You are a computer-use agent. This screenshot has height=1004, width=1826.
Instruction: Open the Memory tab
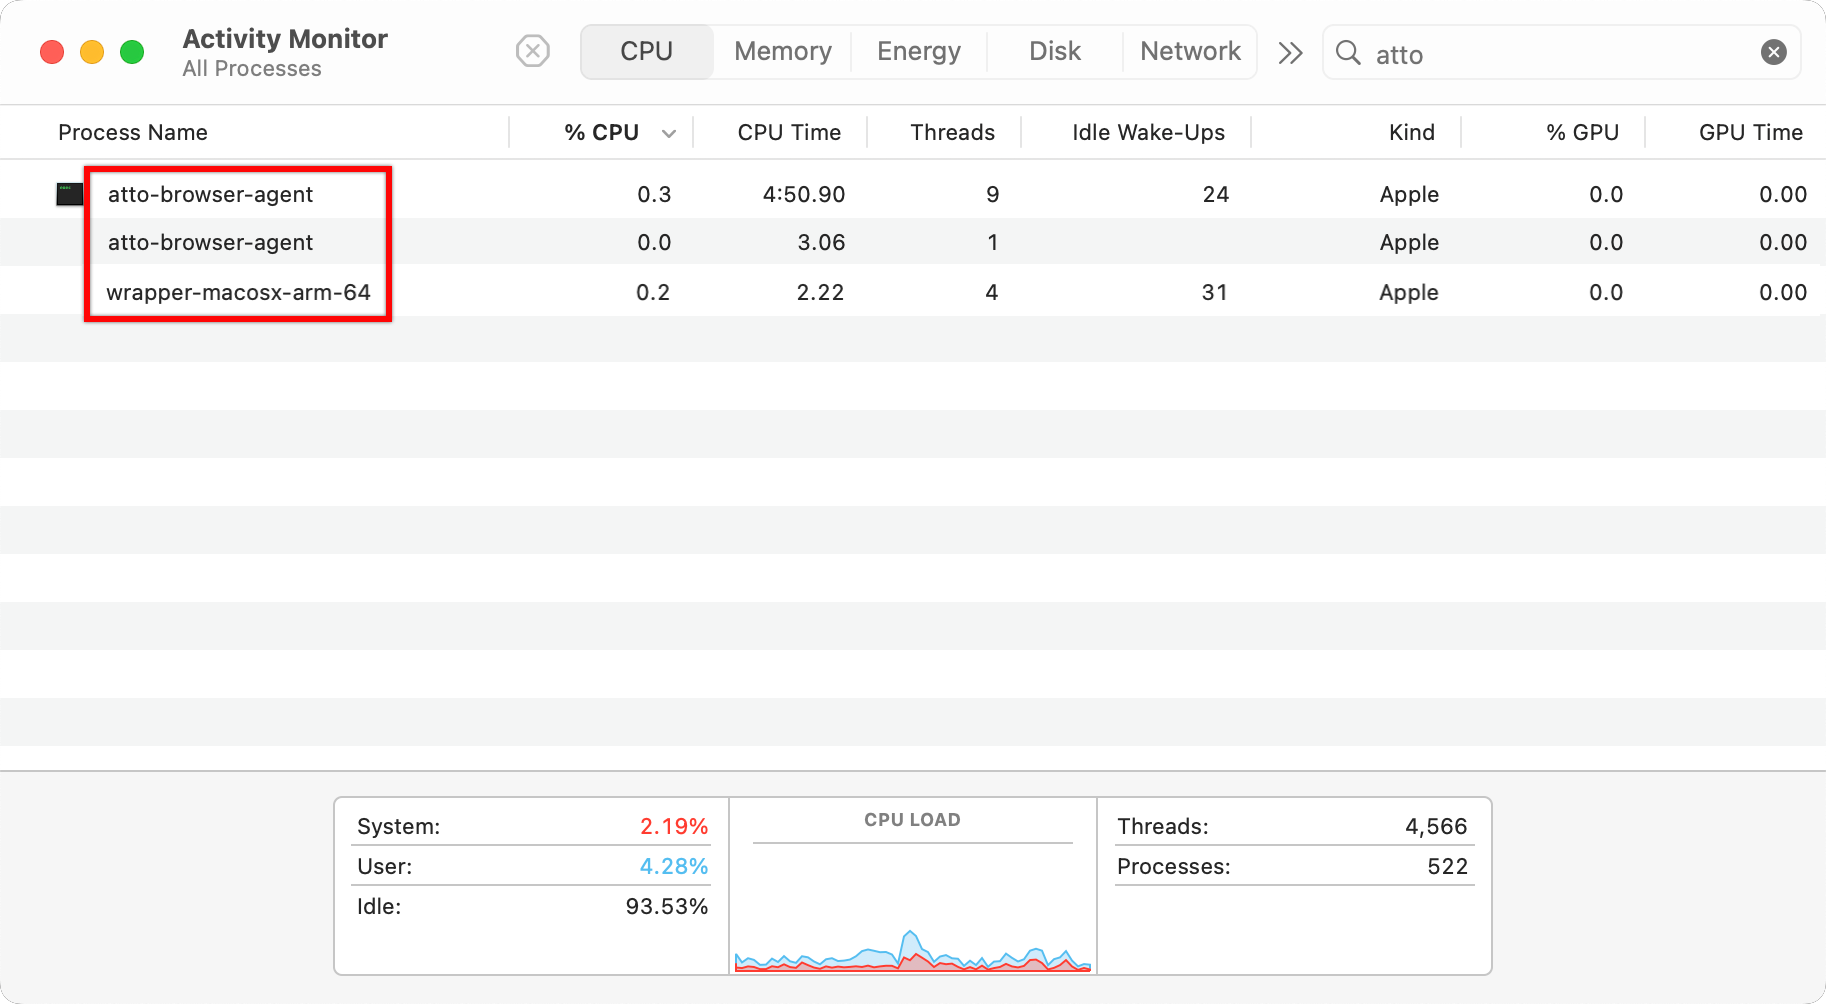click(x=783, y=51)
